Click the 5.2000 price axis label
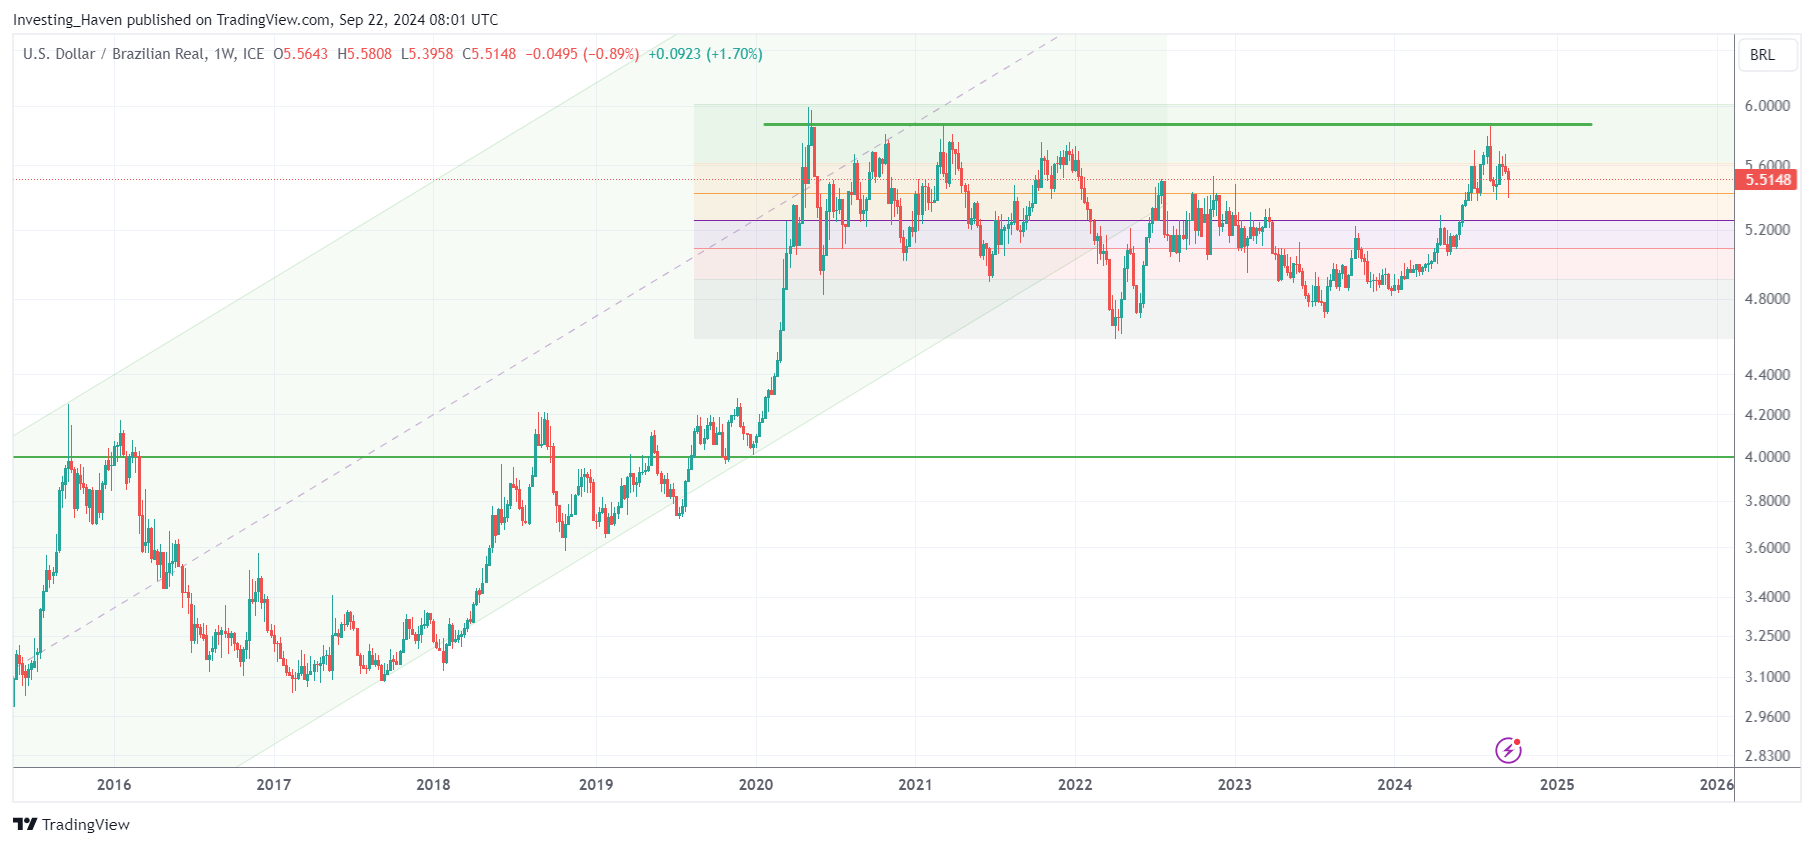This screenshot has width=1814, height=846. tap(1767, 230)
